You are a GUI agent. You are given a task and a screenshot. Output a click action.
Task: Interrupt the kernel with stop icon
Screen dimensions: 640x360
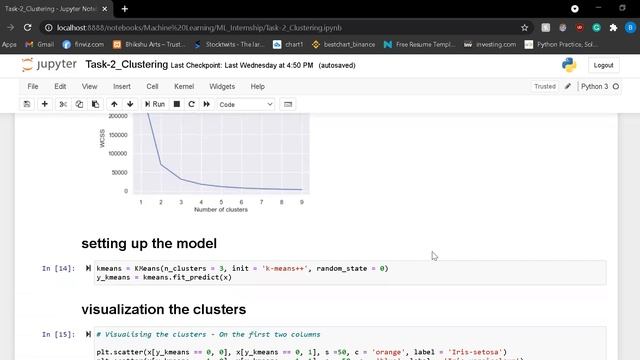point(177,104)
